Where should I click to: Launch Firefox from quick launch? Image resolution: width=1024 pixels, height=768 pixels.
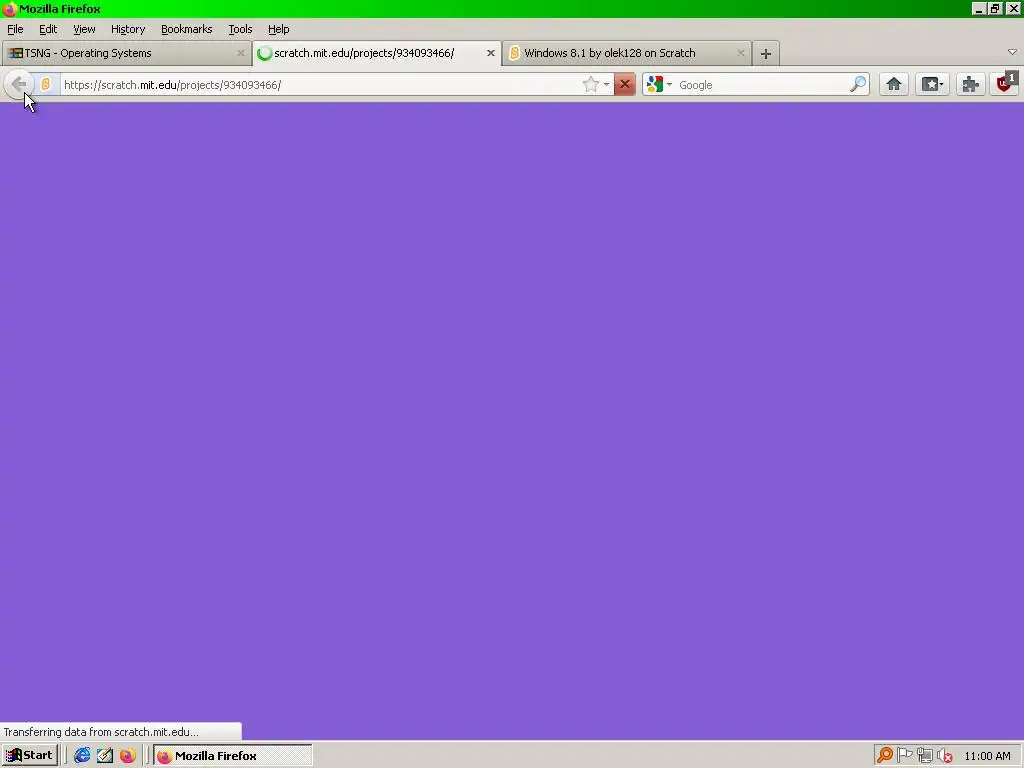[128, 756]
